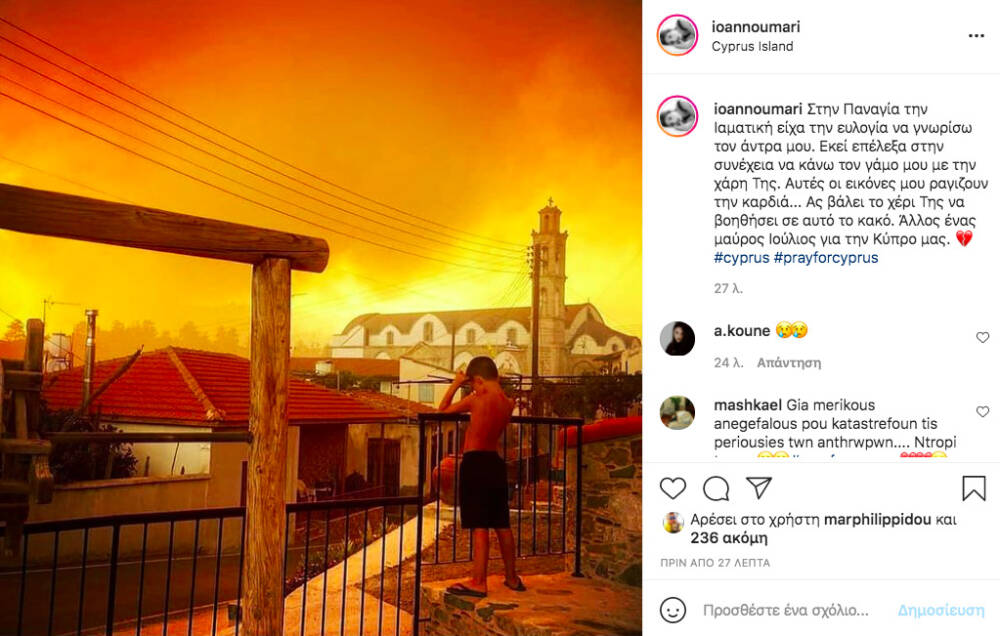Open the comment speech bubble icon

pos(716,489)
